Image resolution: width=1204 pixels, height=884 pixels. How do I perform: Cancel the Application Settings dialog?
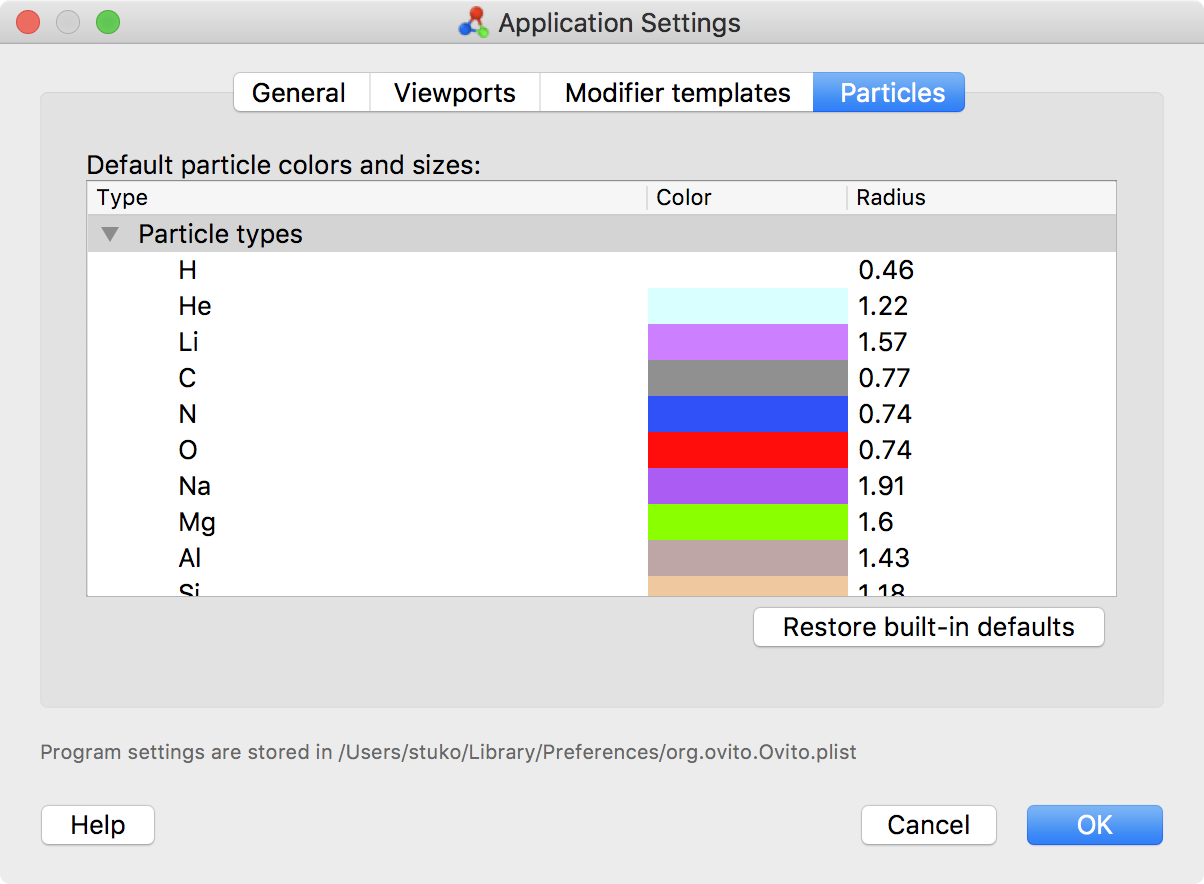(928, 825)
